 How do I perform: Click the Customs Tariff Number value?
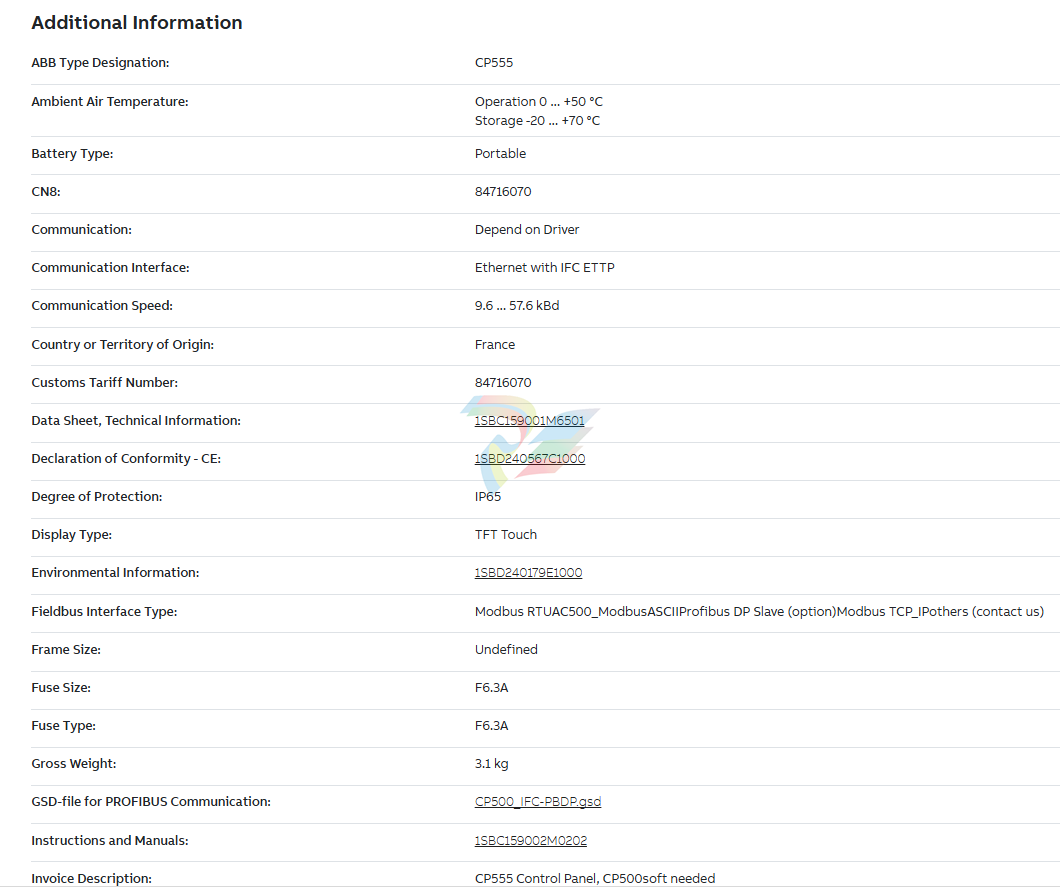pos(503,383)
